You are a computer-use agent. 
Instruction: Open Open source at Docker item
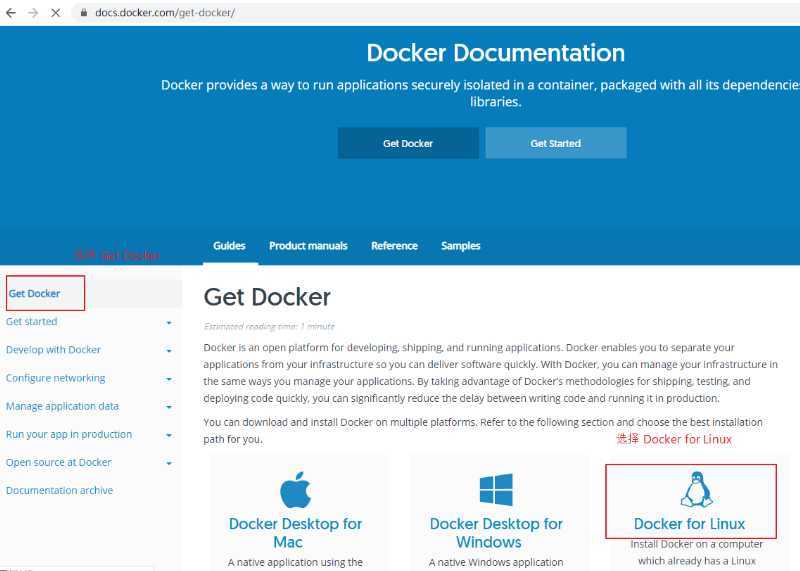59,462
